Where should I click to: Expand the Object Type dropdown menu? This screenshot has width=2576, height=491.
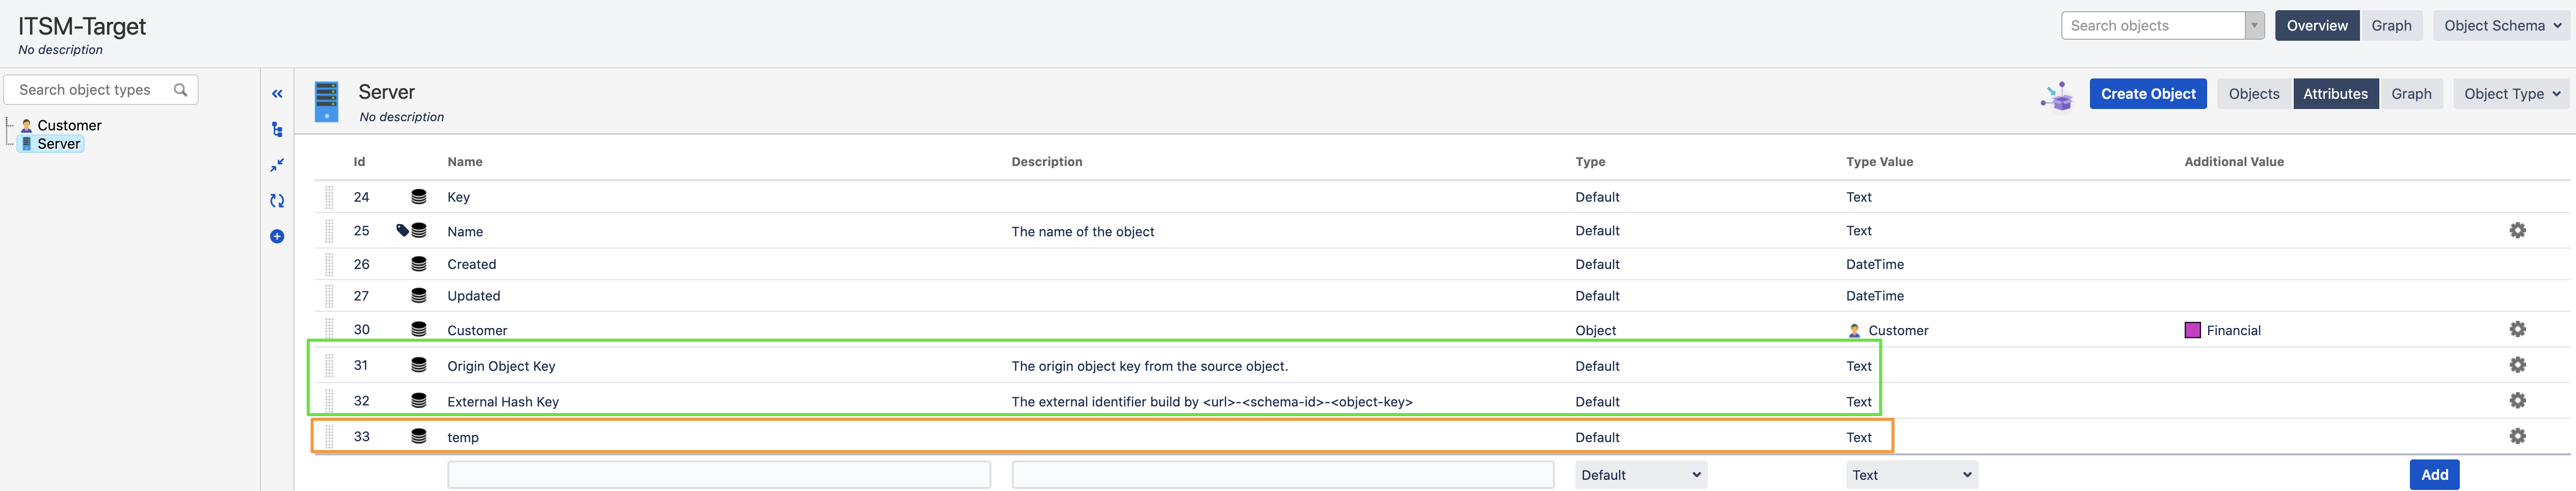[x=2511, y=94]
